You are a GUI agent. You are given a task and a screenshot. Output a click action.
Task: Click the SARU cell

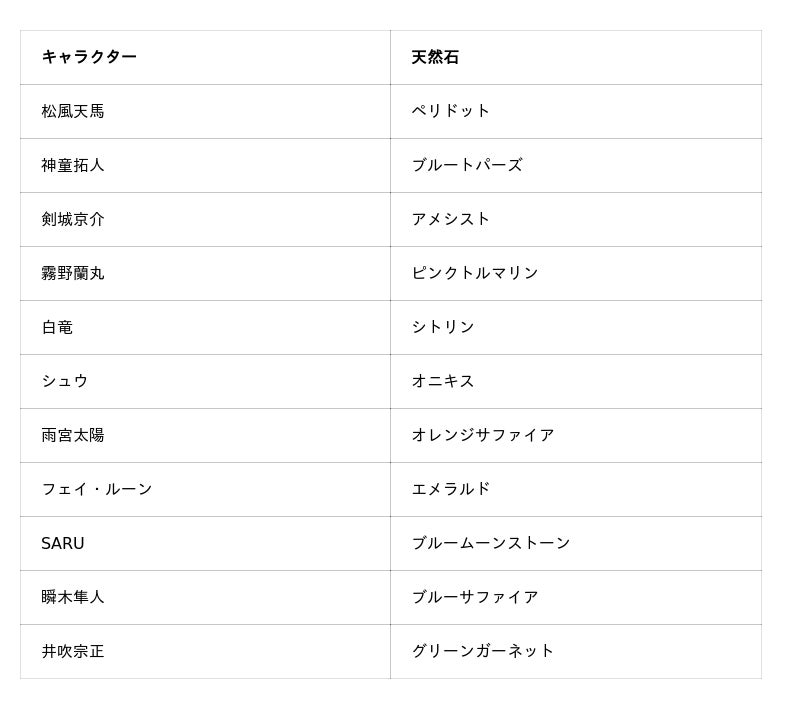[x=63, y=543]
